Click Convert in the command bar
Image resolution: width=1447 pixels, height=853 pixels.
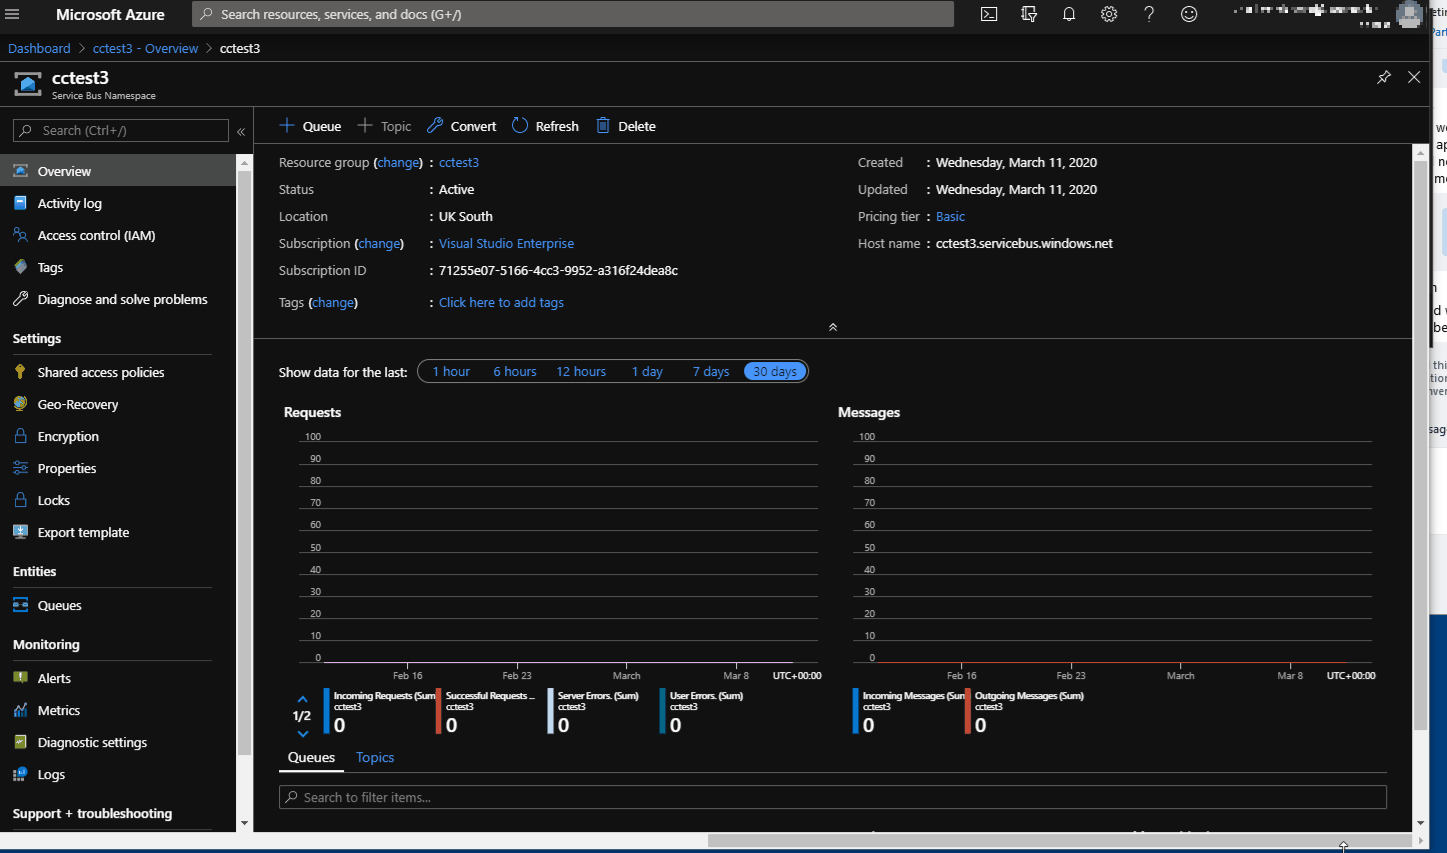click(461, 126)
